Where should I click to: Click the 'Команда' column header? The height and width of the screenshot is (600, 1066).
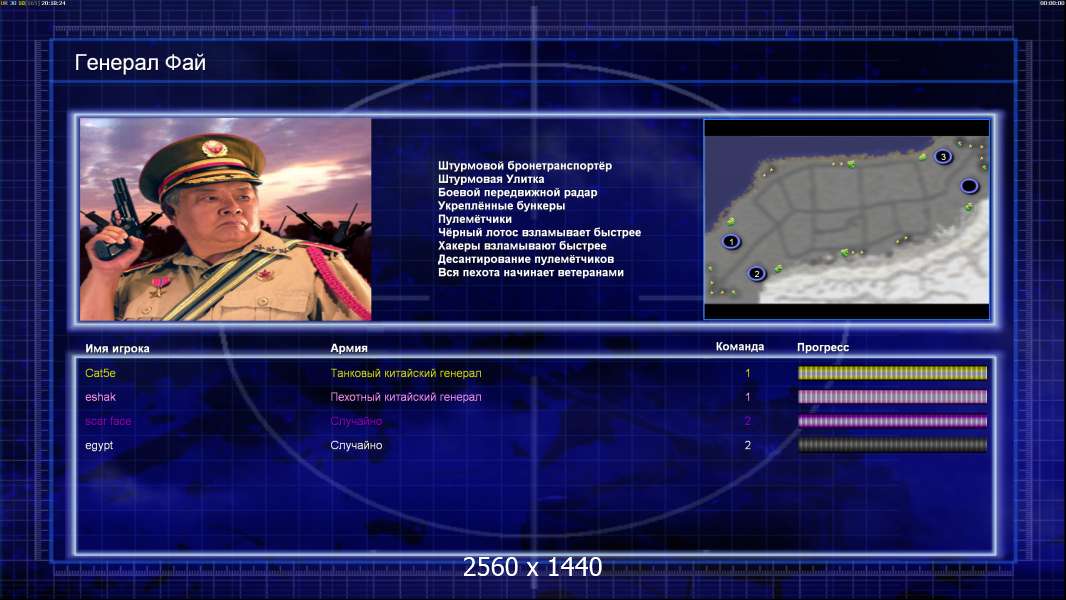(x=740, y=347)
